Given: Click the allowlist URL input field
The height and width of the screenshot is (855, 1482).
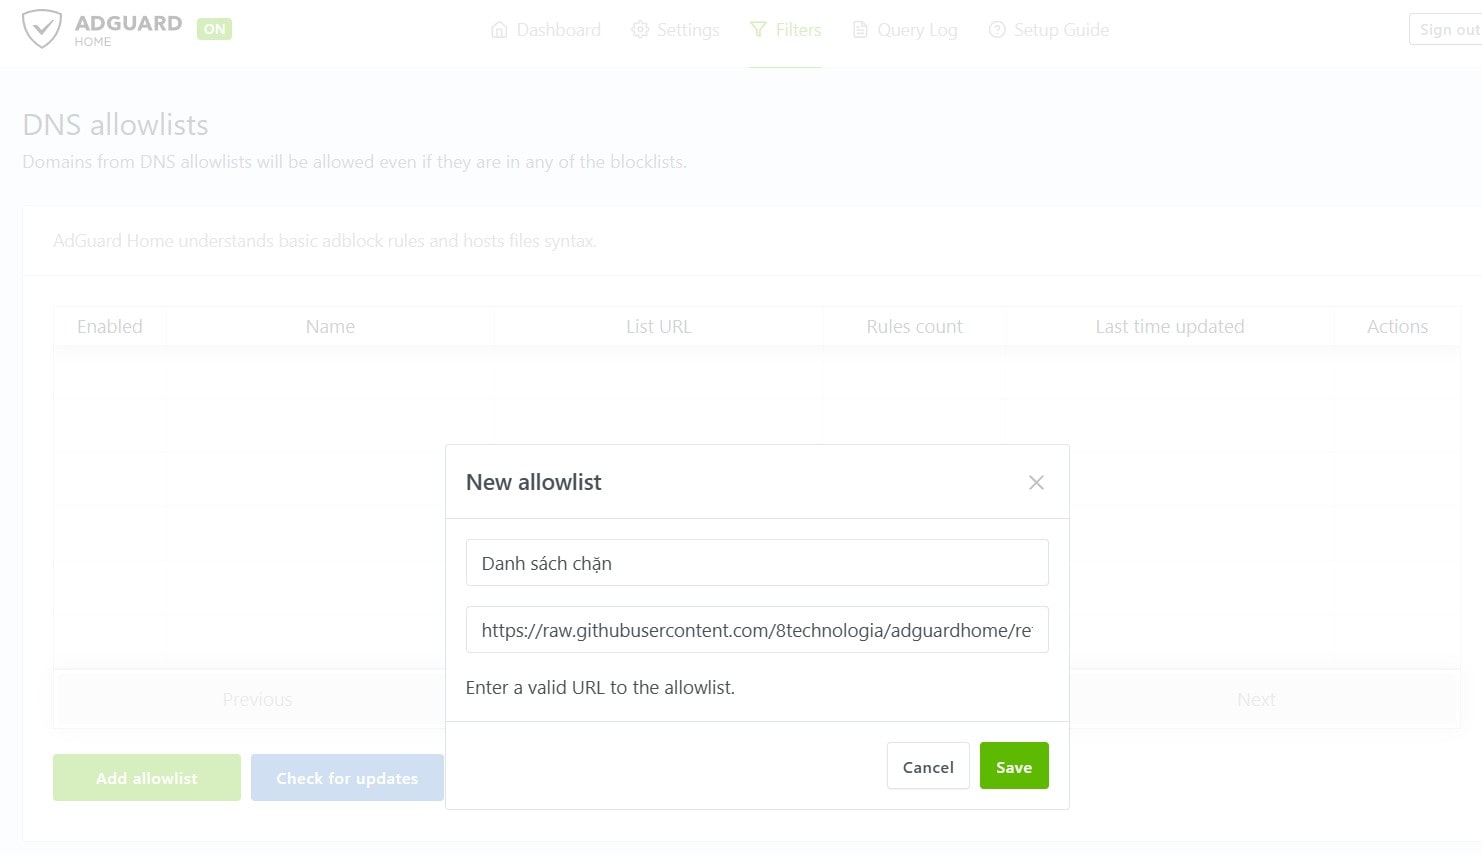Looking at the screenshot, I should 757,630.
